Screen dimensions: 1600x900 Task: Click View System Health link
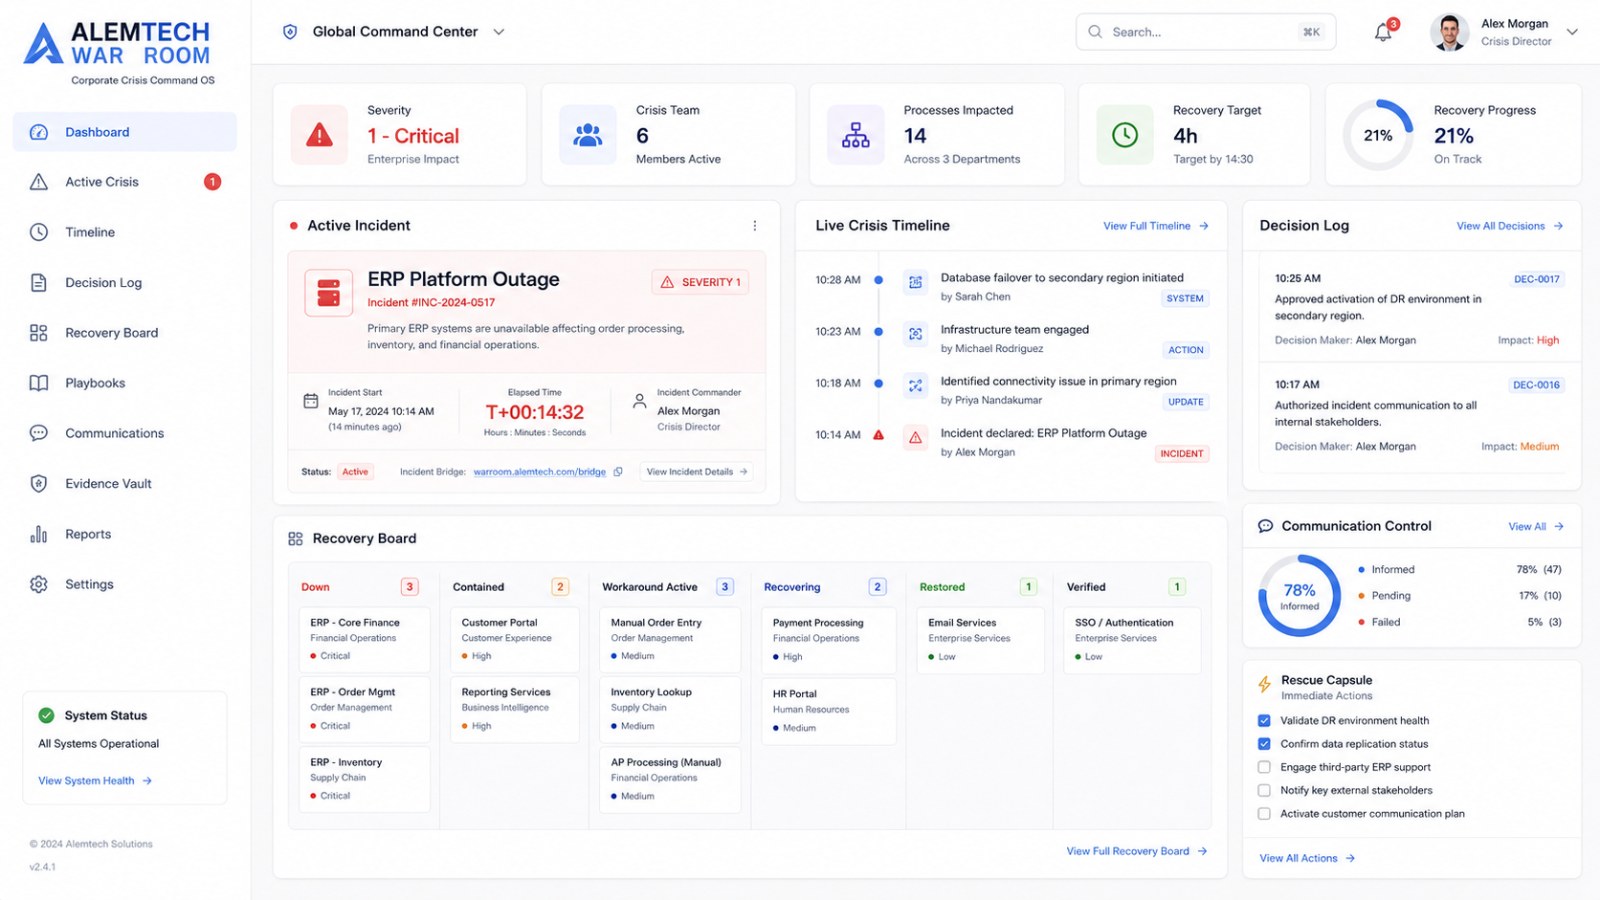pyautogui.click(x=95, y=781)
